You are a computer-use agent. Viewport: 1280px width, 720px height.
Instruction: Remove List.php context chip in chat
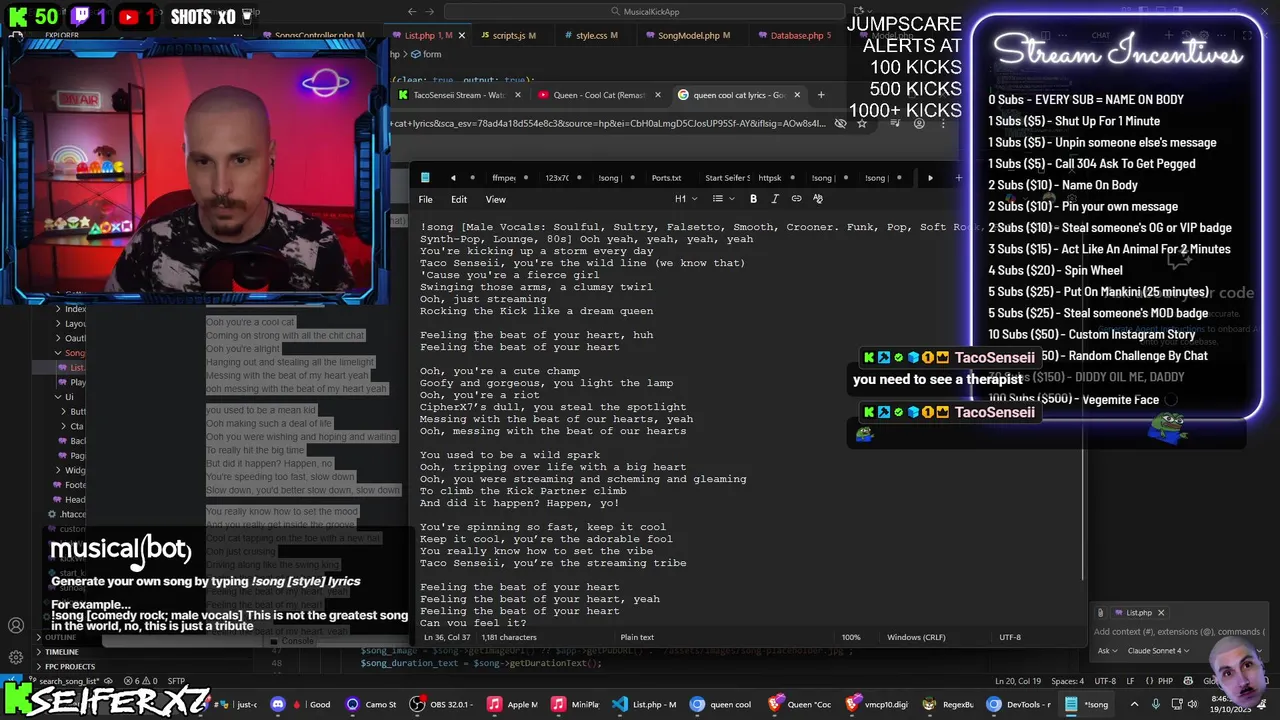[1161, 613]
